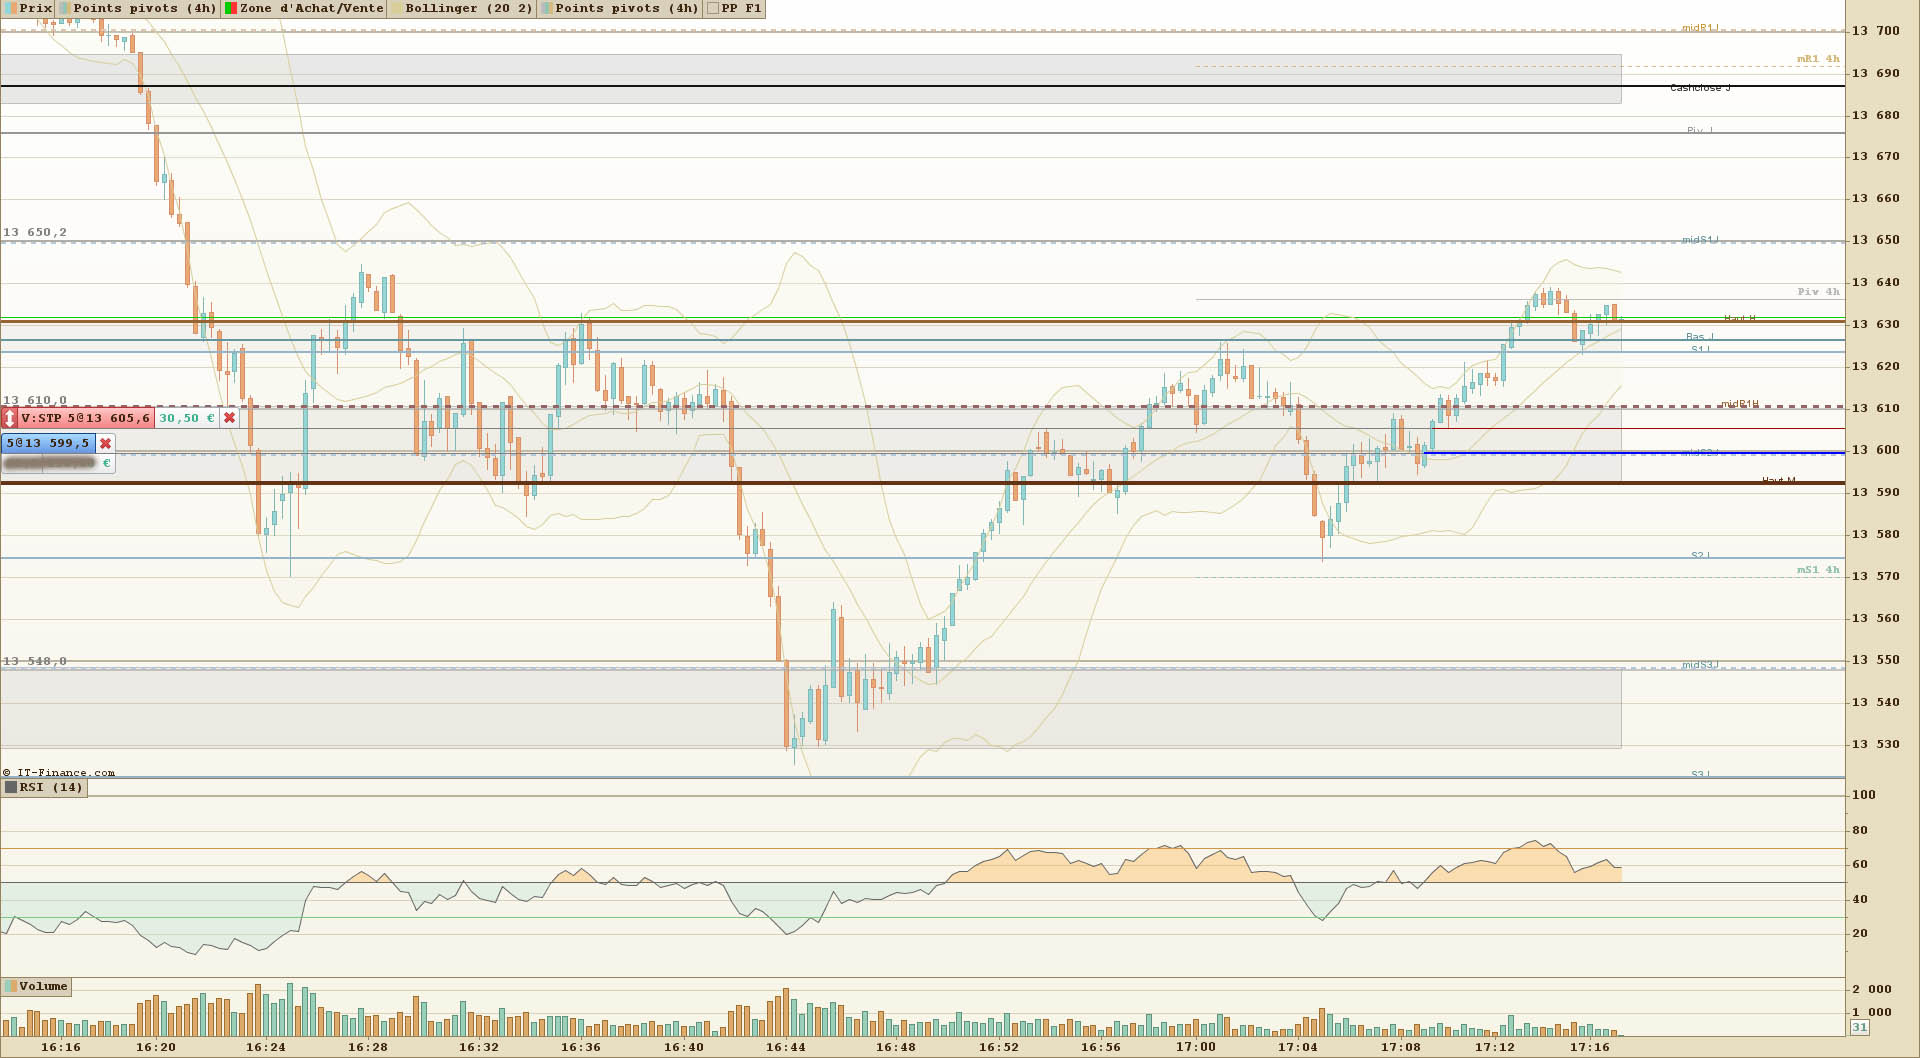1920x1058 pixels.
Task: Toggle the PP F1 checkbox
Action: [712, 8]
